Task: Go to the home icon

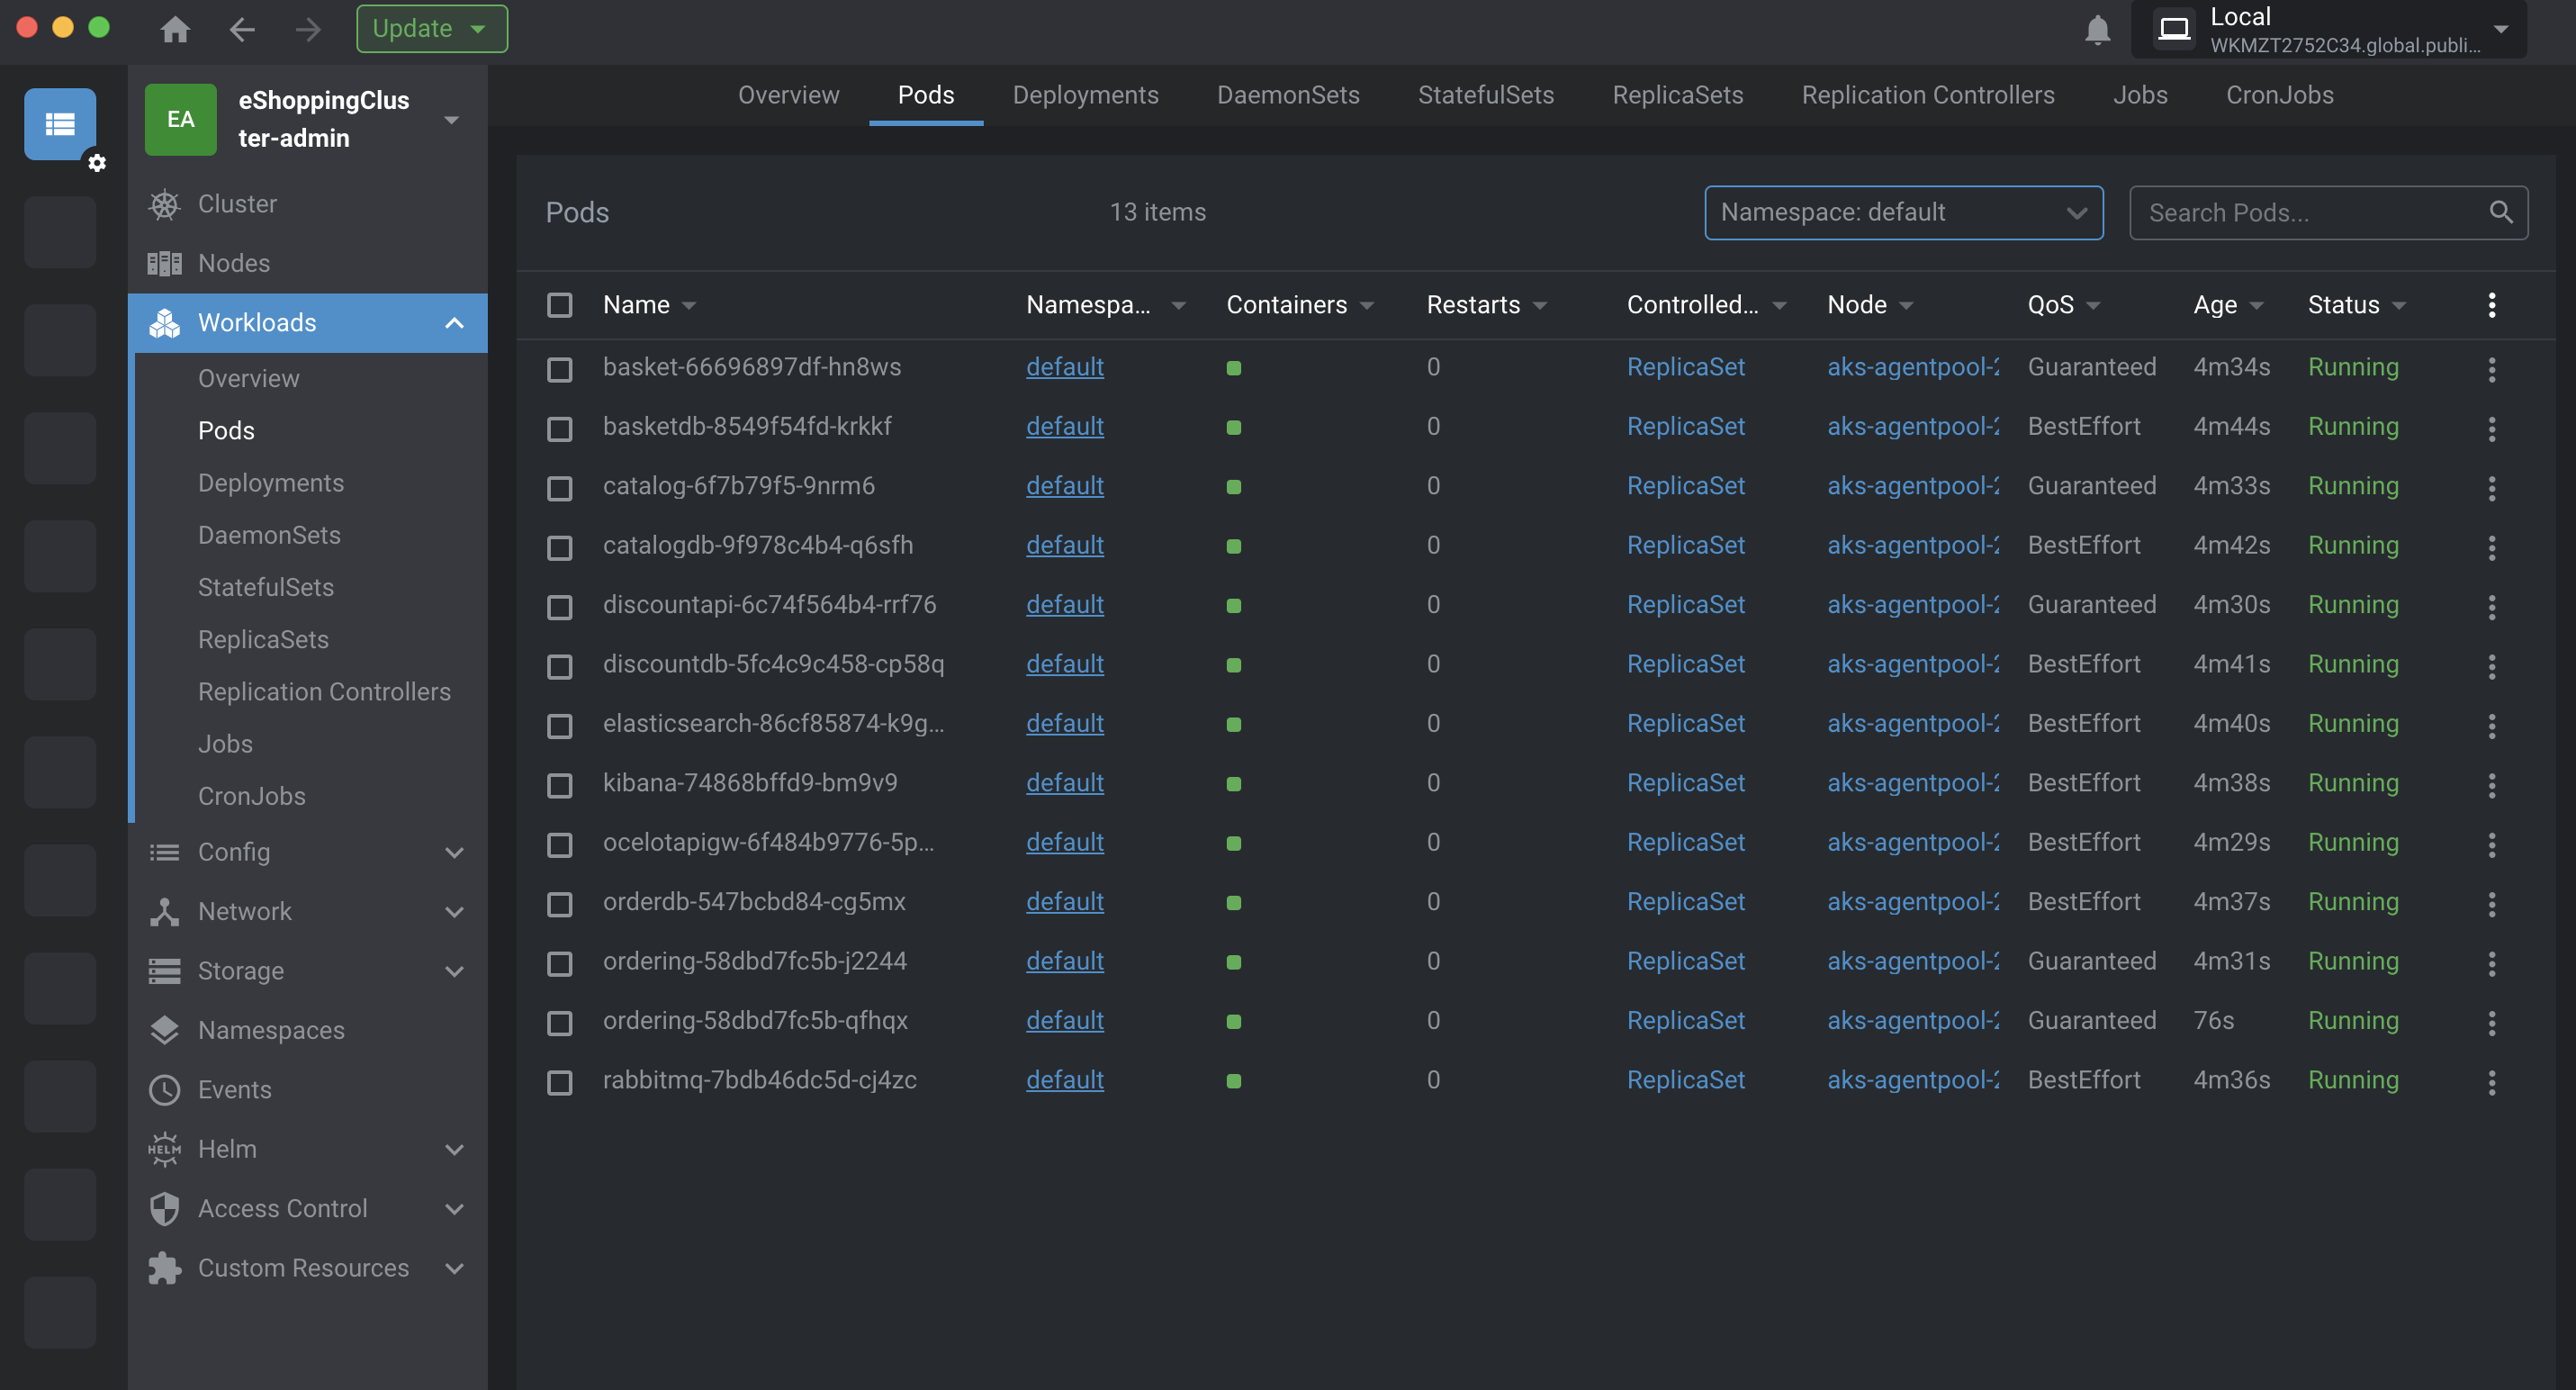Action: (175, 29)
